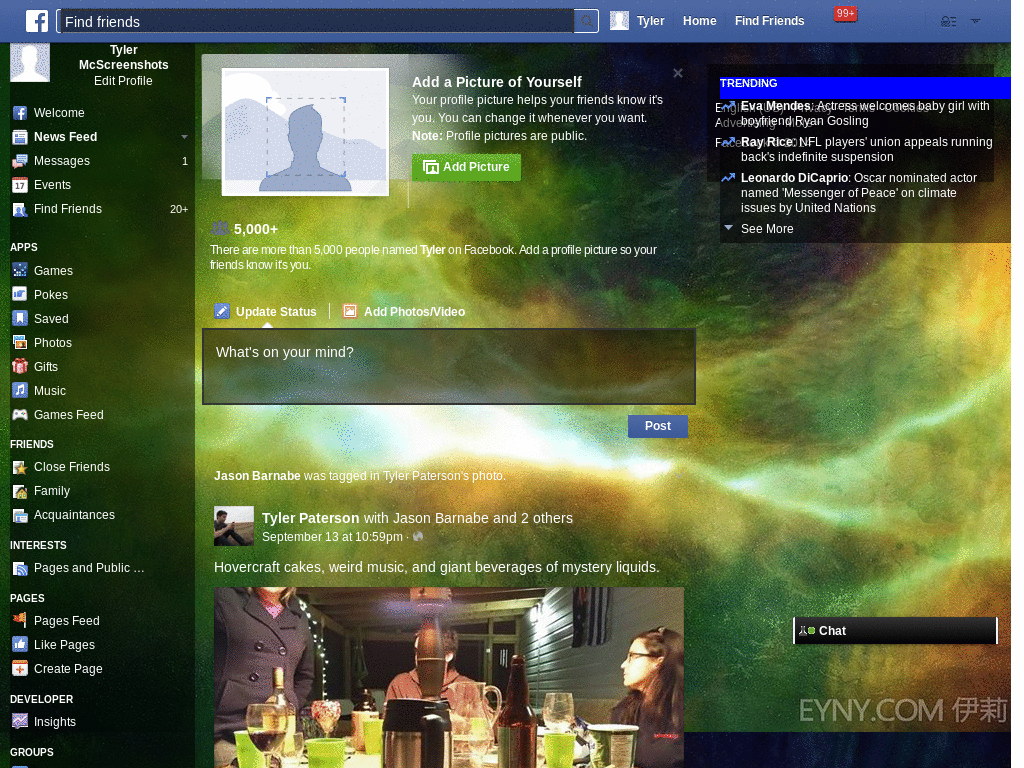The width and height of the screenshot is (1024, 768).
Task: Open privacy shortcuts icon in top bar
Action: pyautogui.click(x=948, y=22)
